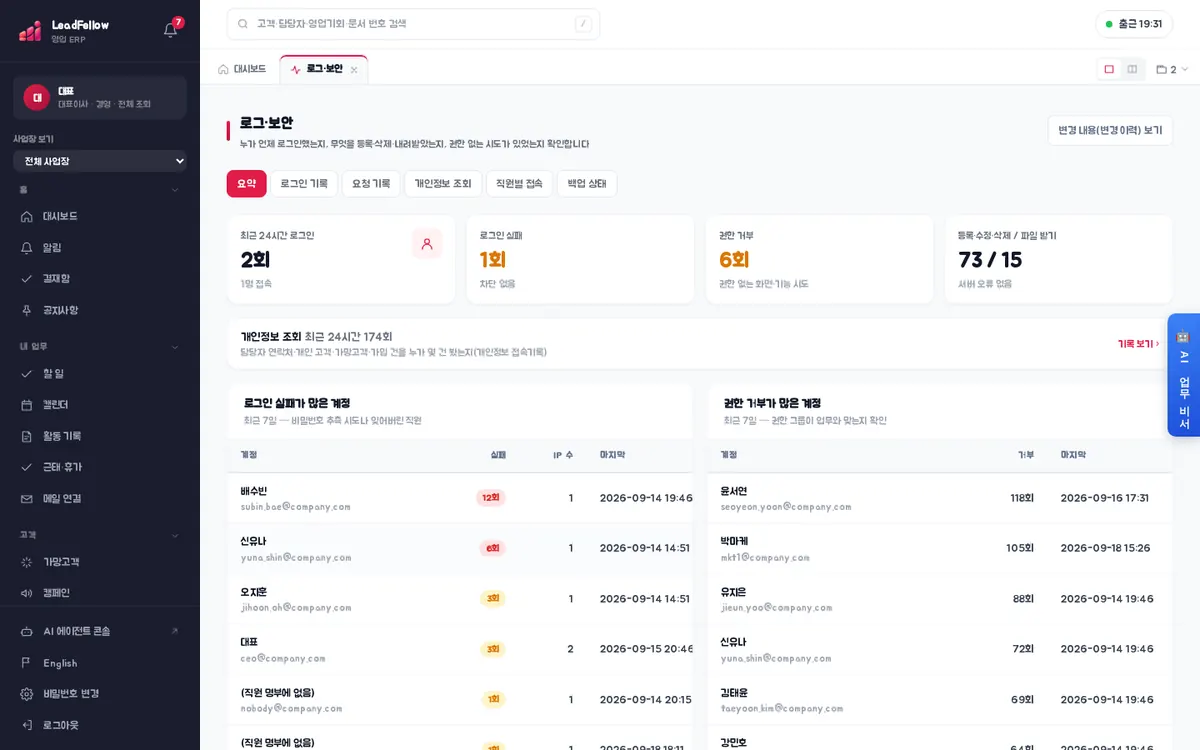Open 비밀번호 변경 settings
This screenshot has width=1200, height=750.
tap(100, 694)
